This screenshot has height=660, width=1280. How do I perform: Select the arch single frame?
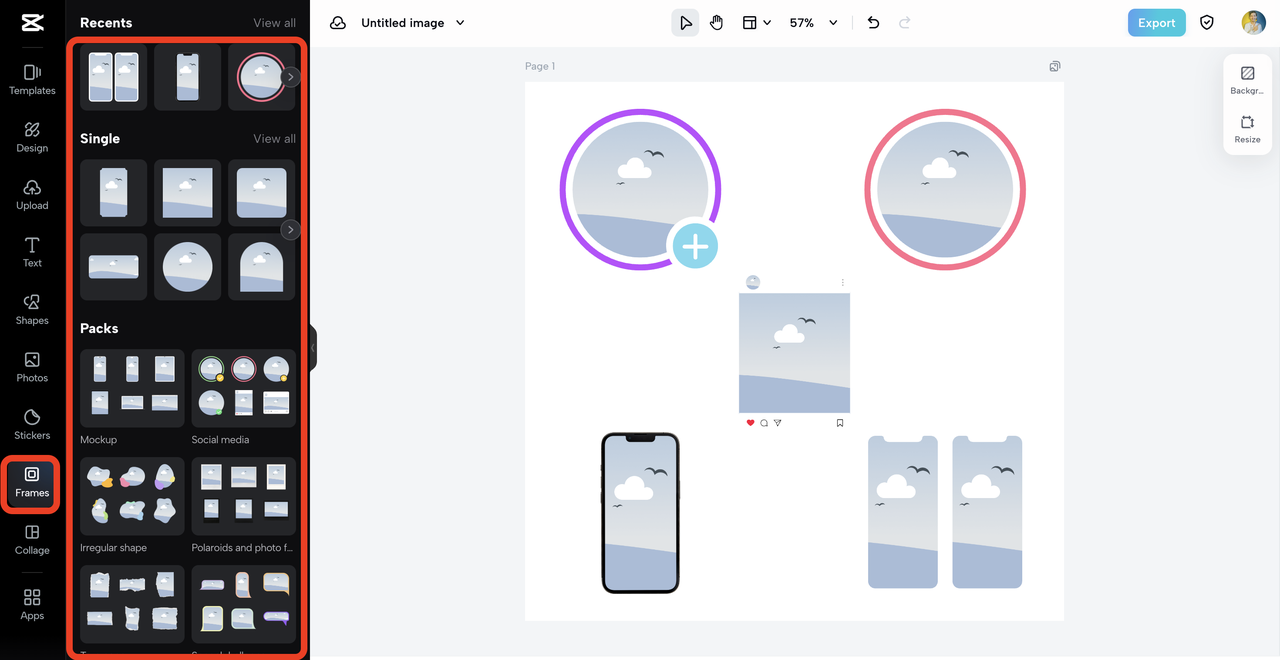261,267
